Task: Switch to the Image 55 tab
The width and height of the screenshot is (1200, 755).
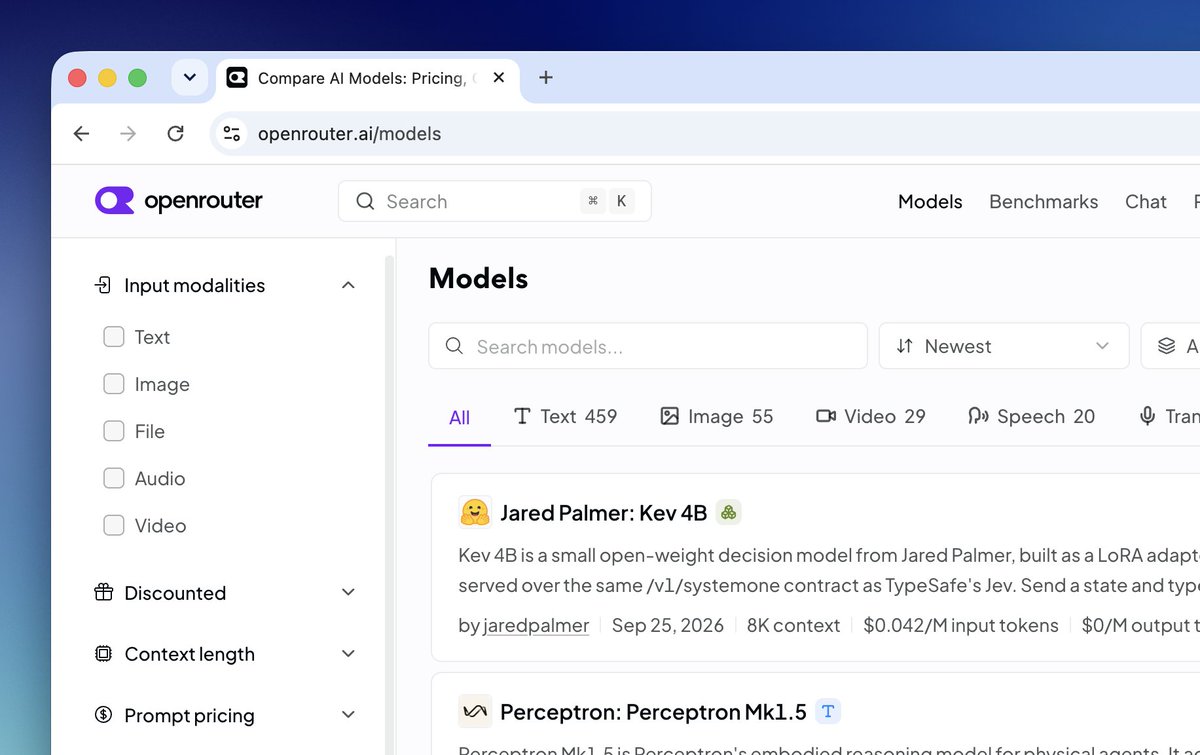Action: click(x=717, y=416)
